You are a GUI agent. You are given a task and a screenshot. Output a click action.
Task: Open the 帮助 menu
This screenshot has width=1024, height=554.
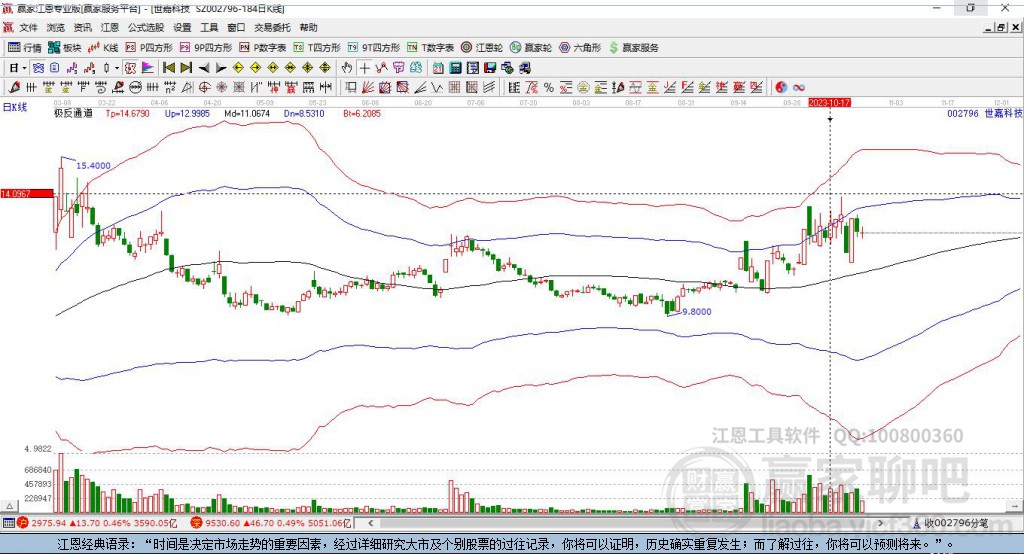point(308,27)
